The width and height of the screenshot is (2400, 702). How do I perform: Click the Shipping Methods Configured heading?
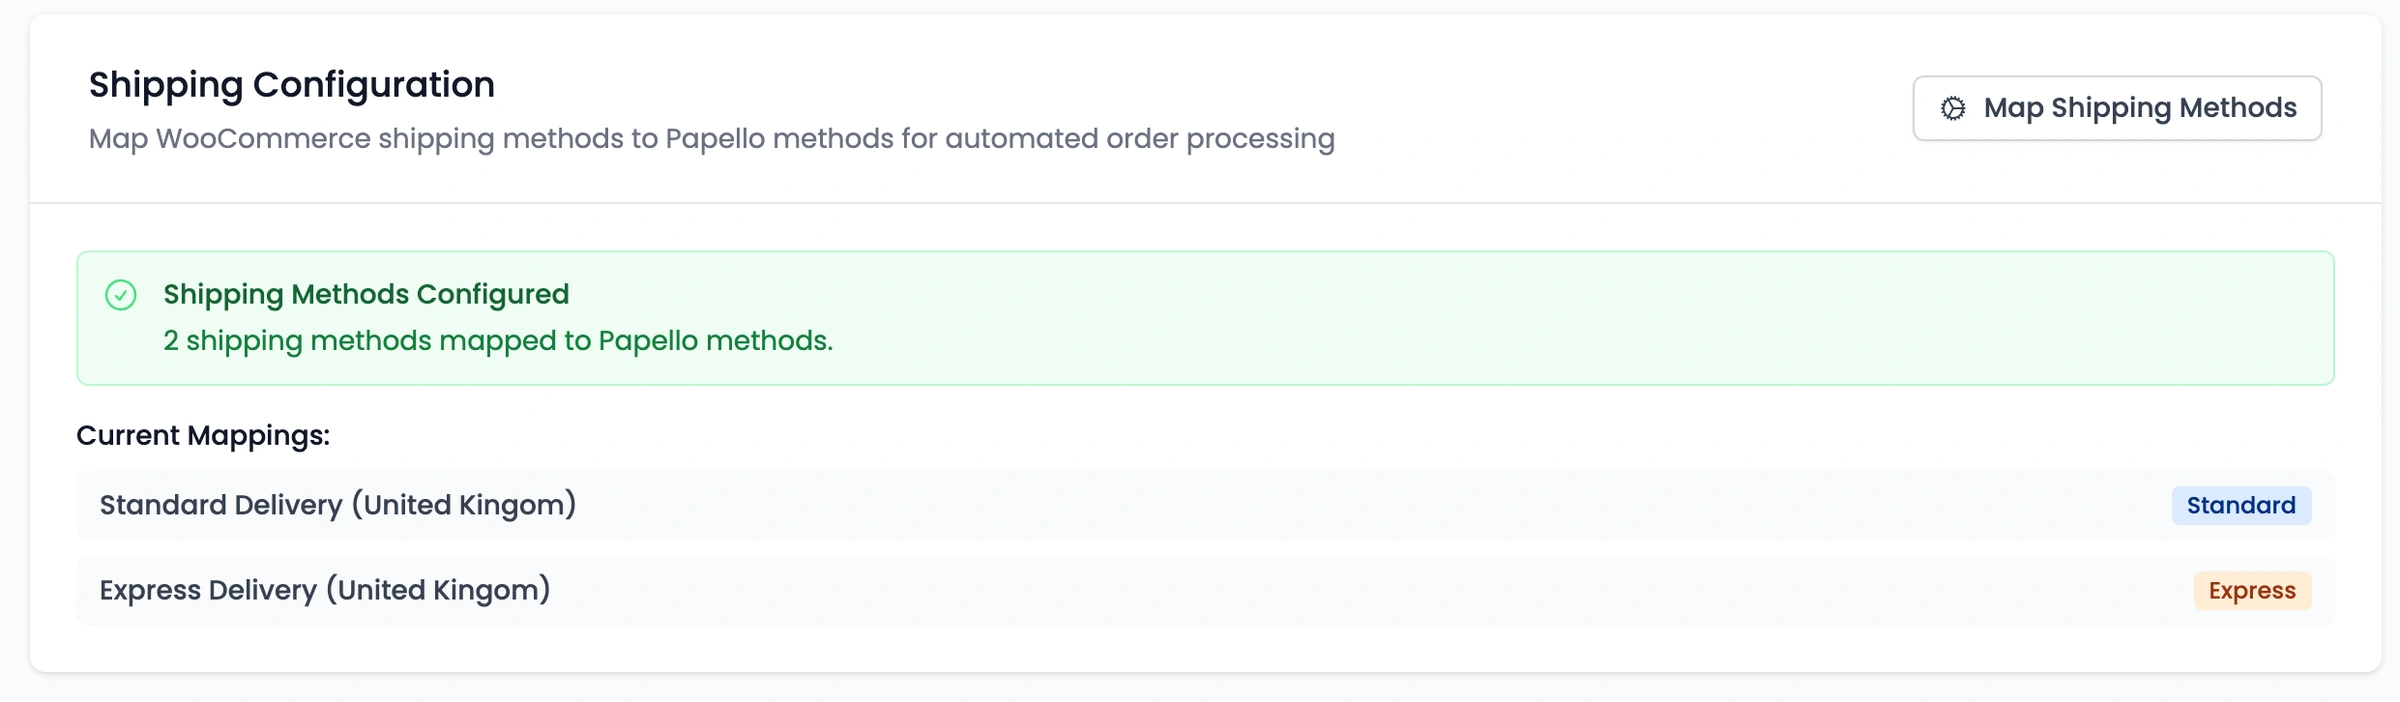pyautogui.click(x=366, y=294)
